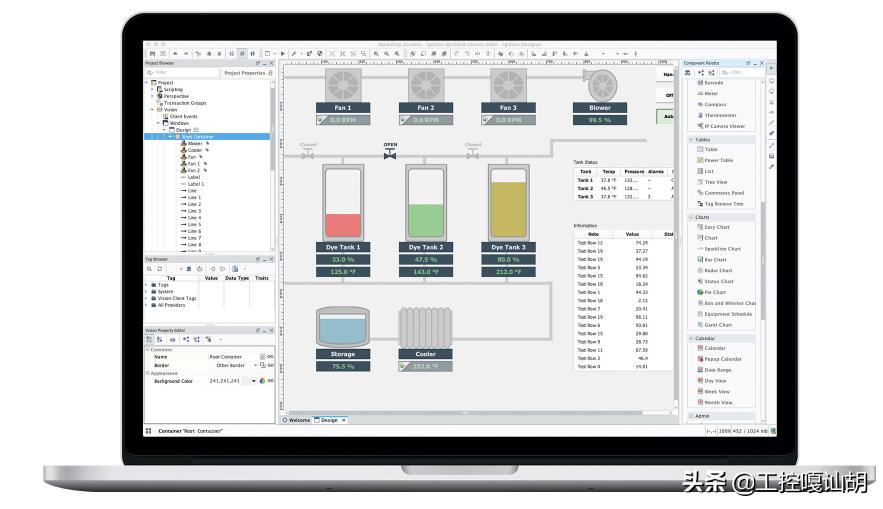Select the Power Table component
The image size is (883, 509).
pos(715,160)
